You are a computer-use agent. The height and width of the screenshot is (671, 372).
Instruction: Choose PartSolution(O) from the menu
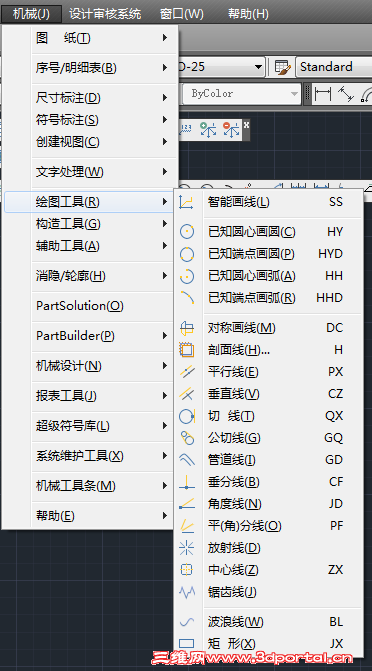[89, 306]
